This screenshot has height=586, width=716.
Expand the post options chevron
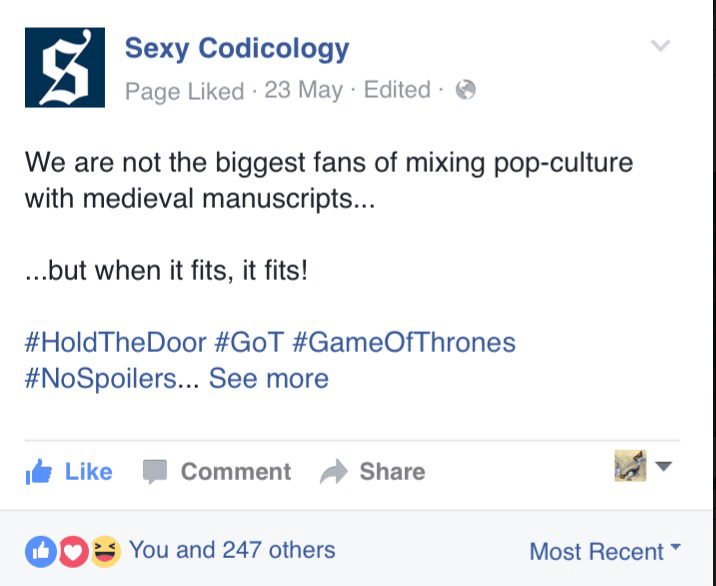660,46
